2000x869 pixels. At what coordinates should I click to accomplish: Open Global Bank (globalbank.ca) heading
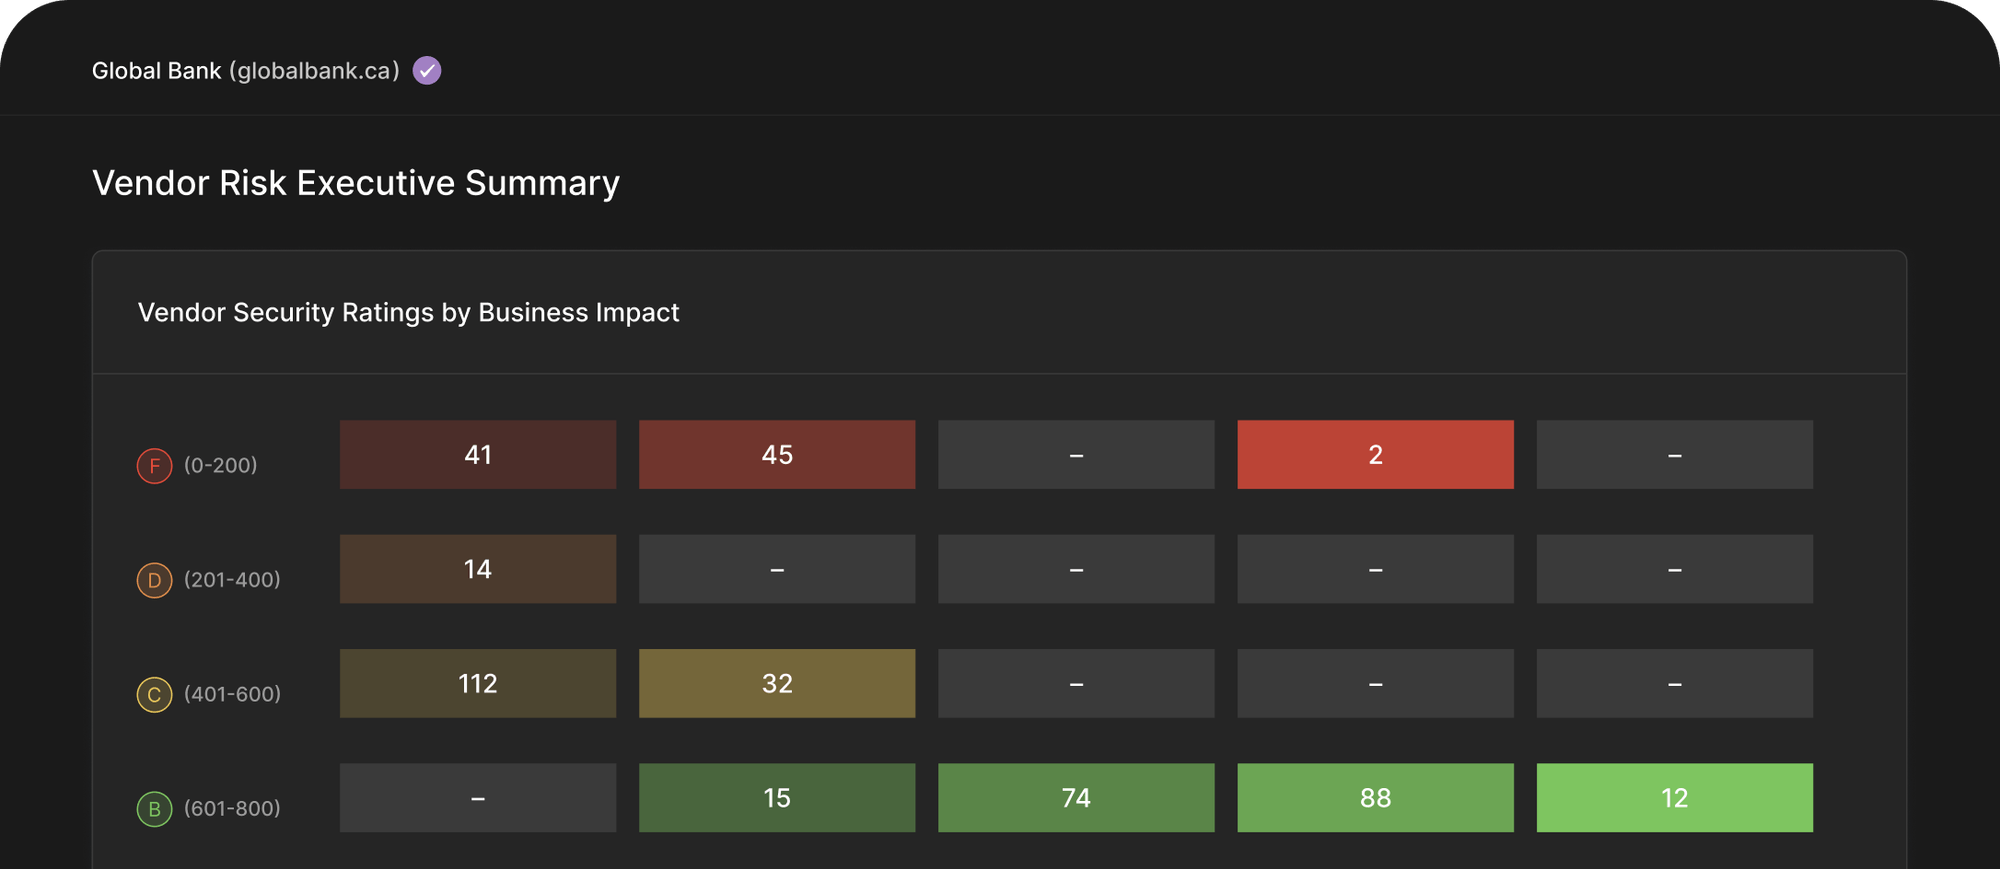tap(246, 71)
